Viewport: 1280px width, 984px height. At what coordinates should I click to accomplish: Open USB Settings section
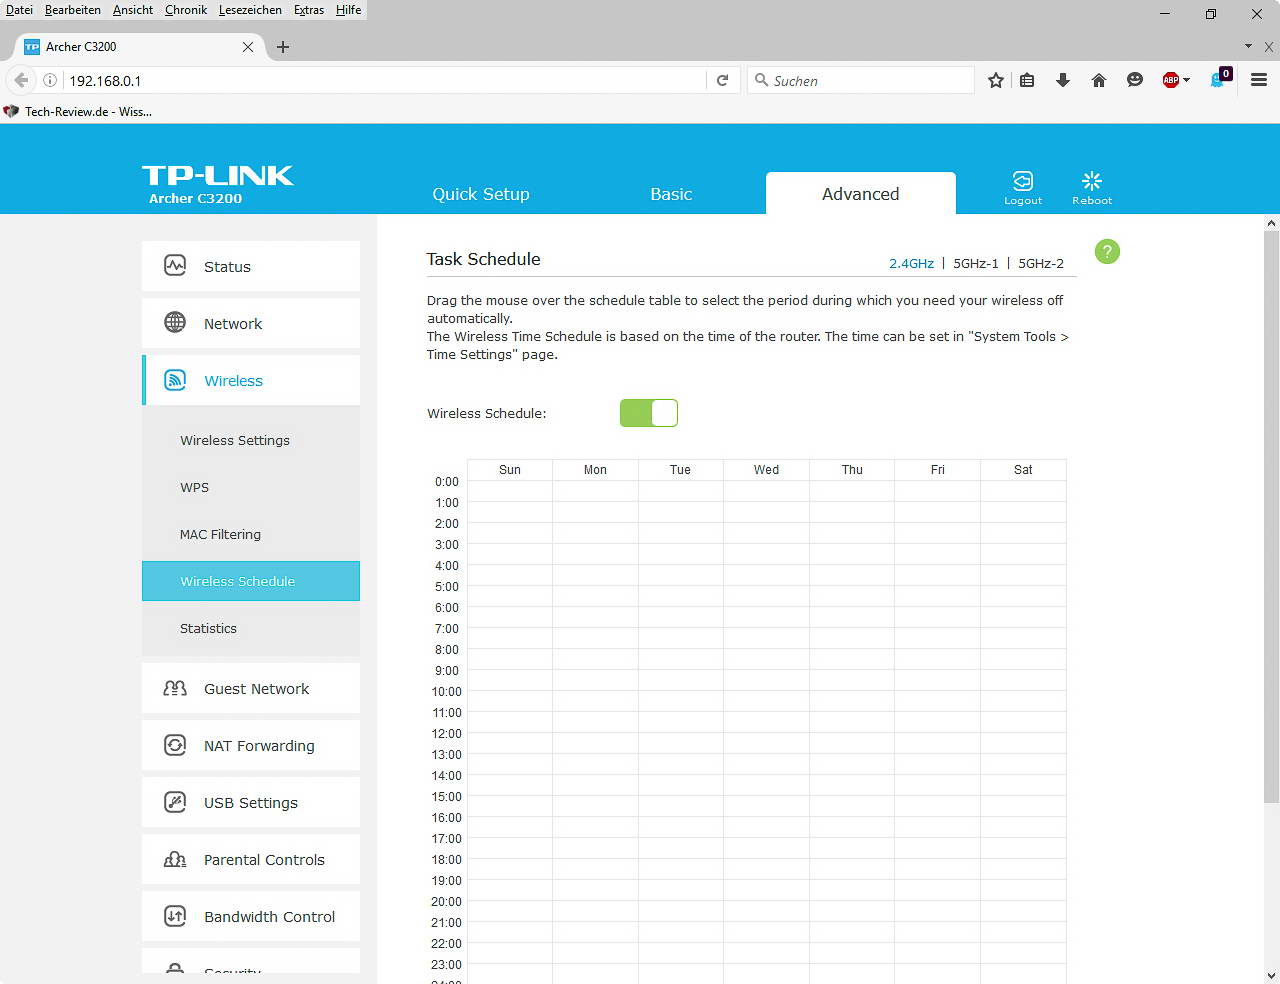[250, 803]
